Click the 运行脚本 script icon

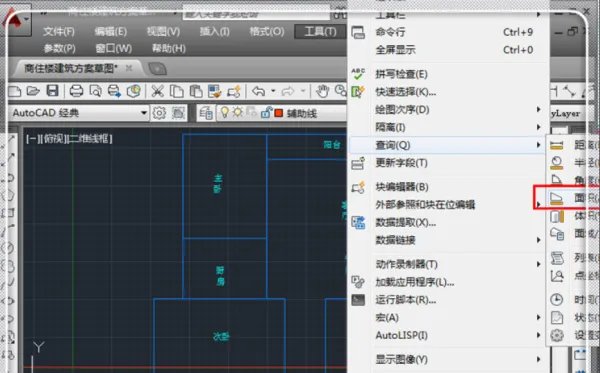358,300
